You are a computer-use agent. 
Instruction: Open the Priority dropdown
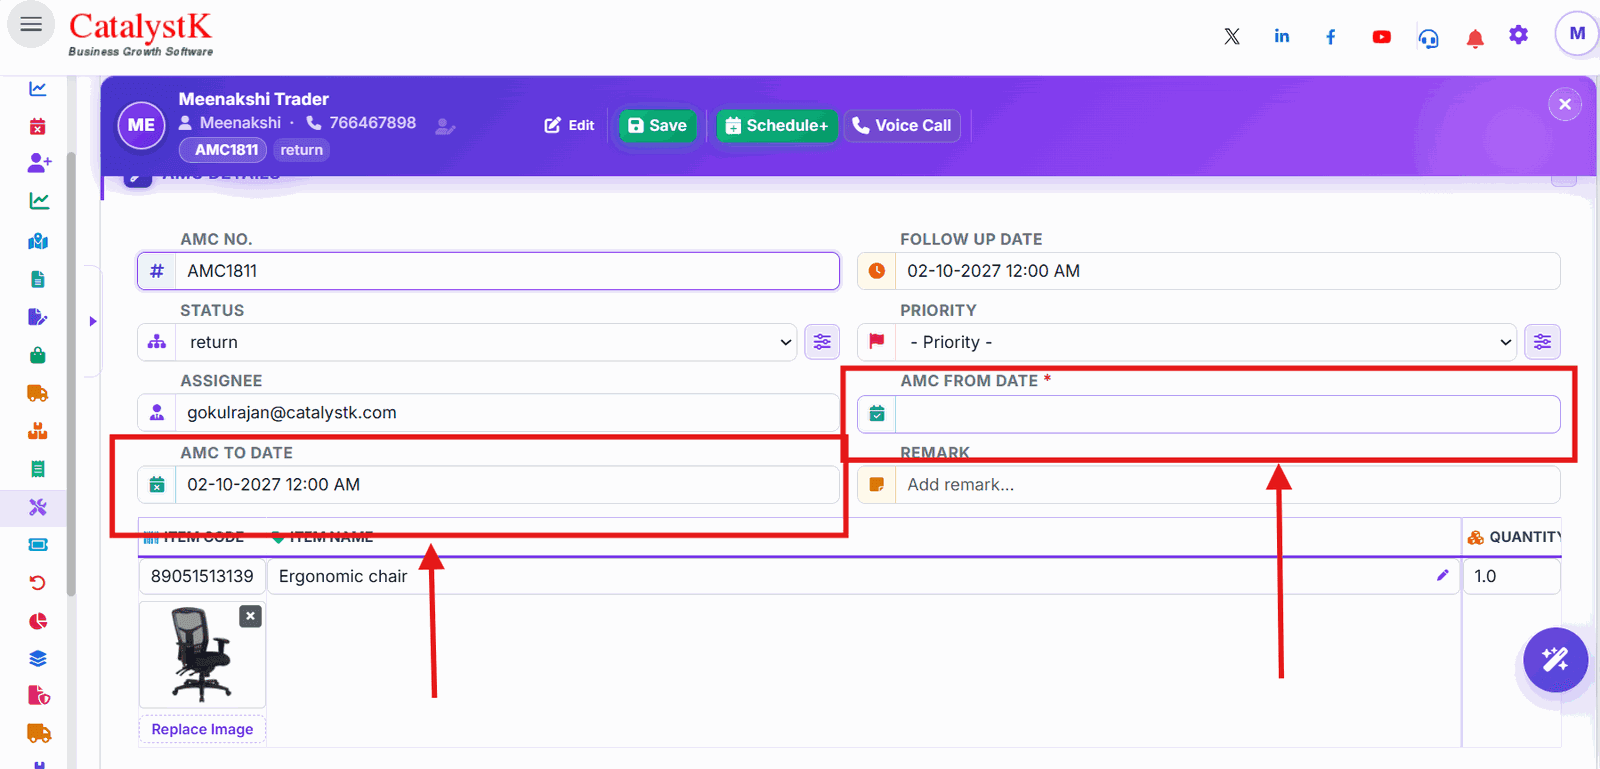coord(1206,342)
